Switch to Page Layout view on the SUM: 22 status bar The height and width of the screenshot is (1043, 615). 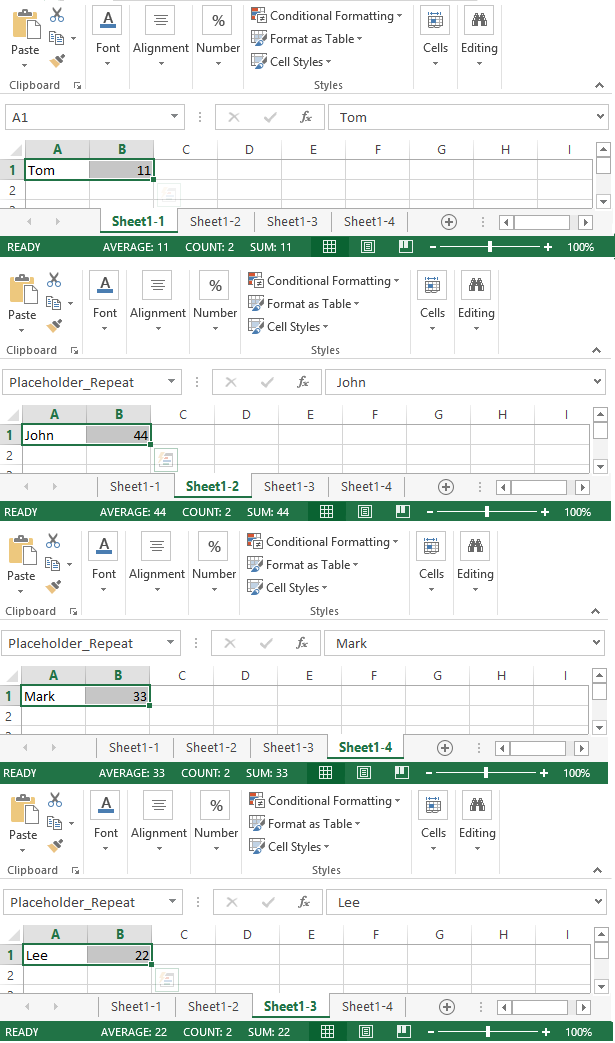366,1032
